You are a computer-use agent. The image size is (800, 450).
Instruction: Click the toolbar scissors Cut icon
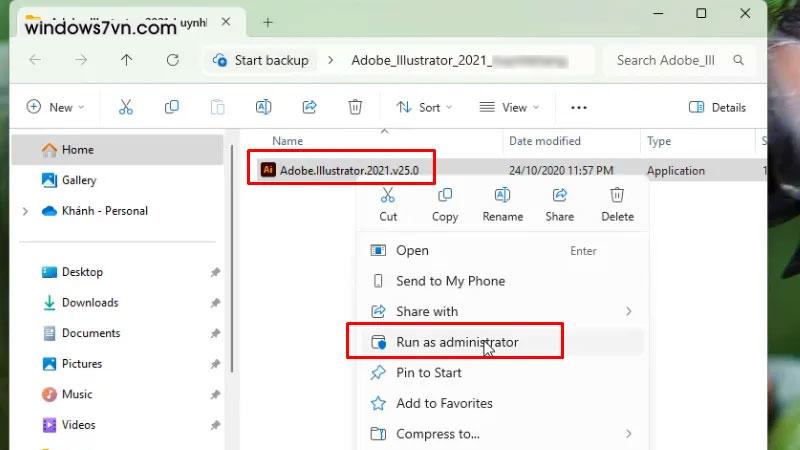(x=126, y=107)
